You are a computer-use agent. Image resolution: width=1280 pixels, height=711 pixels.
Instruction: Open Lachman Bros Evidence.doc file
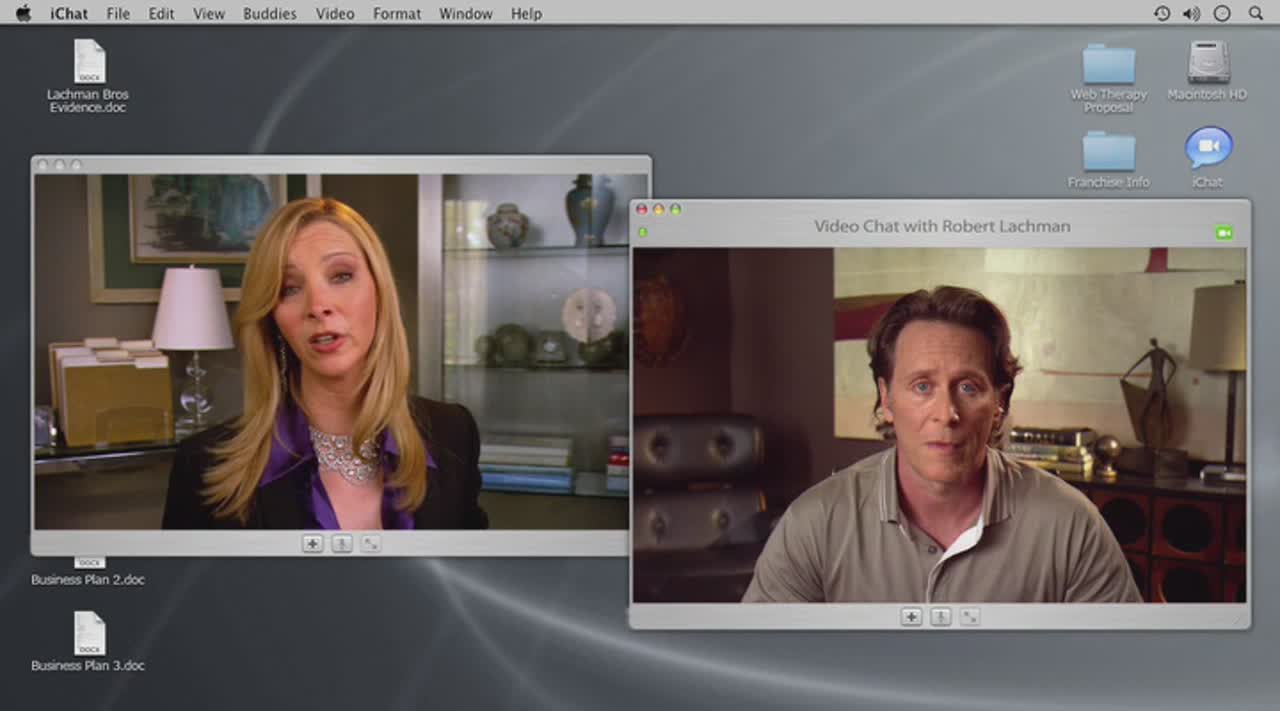(x=89, y=62)
